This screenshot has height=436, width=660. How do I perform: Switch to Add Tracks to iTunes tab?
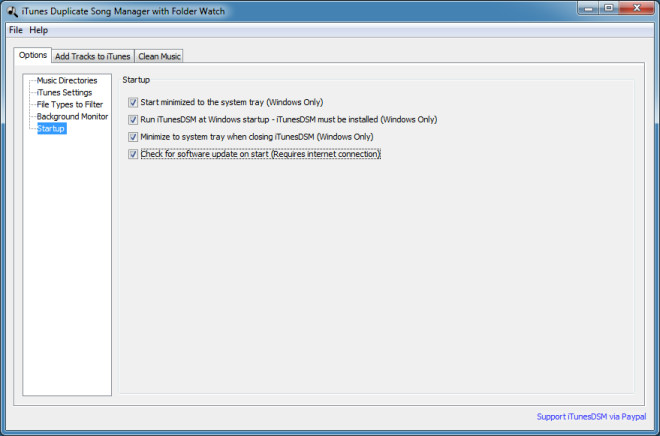click(93, 56)
